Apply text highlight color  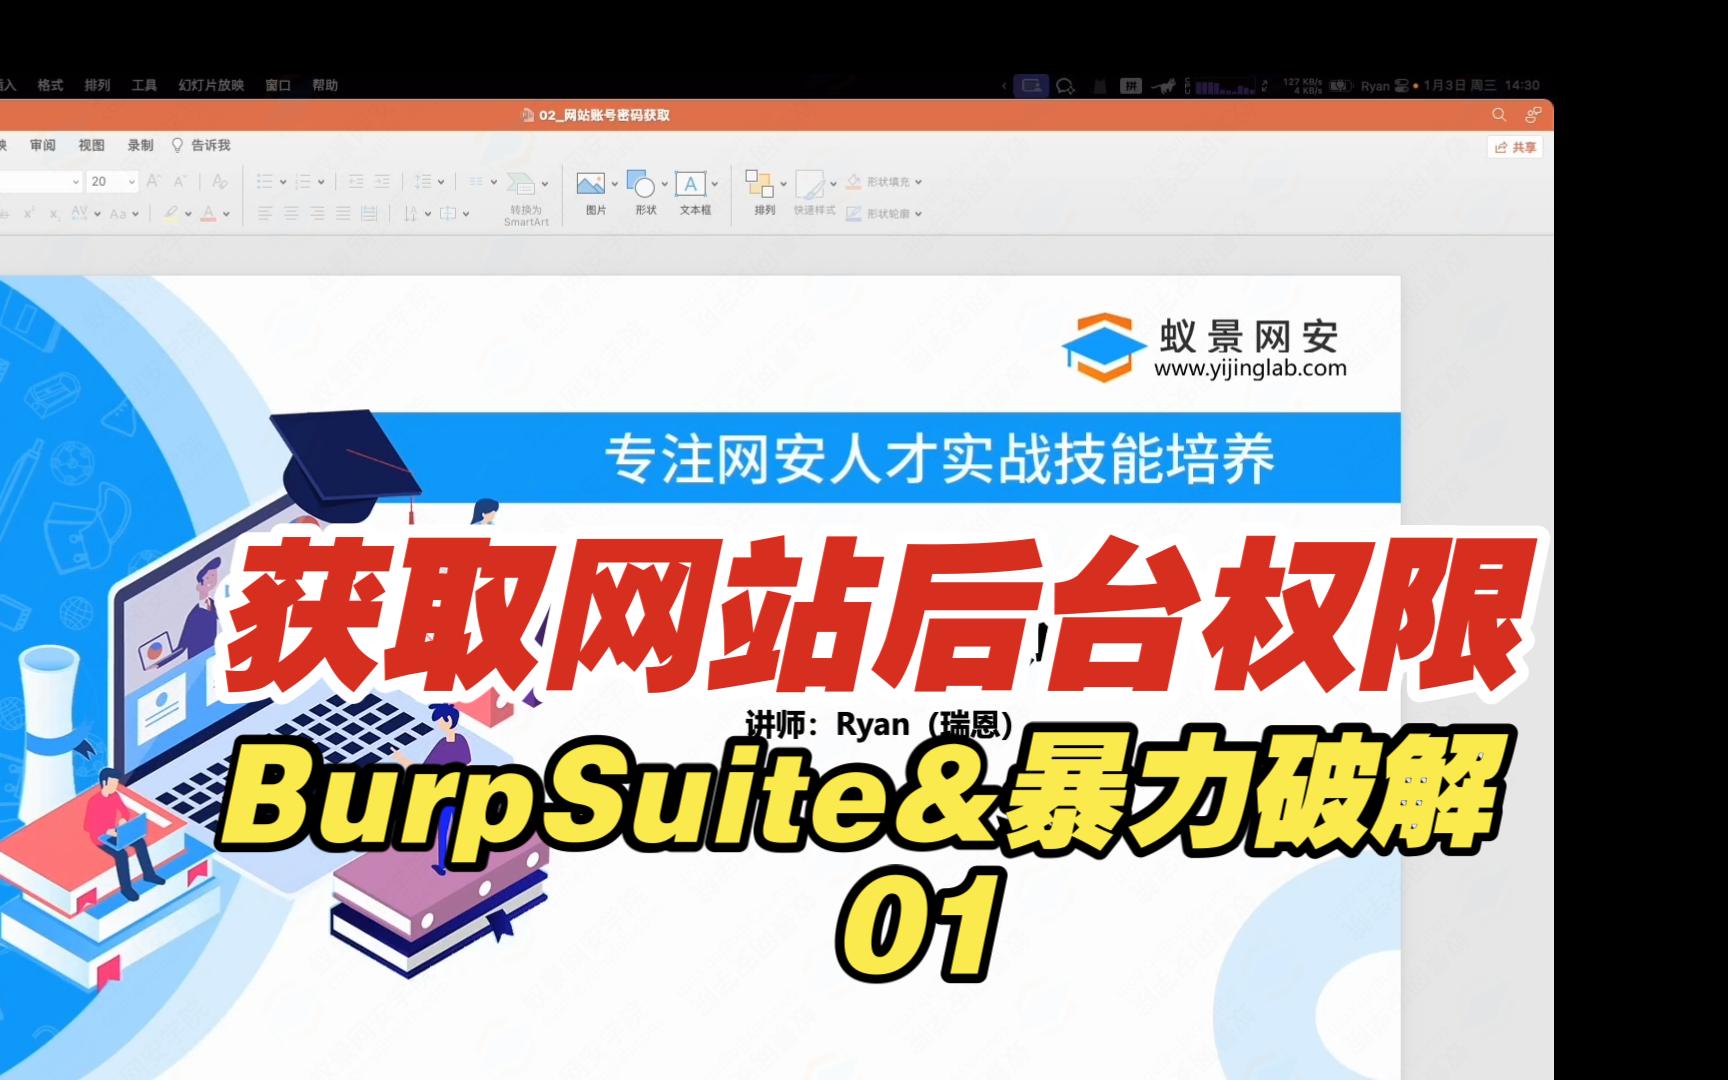(172, 213)
